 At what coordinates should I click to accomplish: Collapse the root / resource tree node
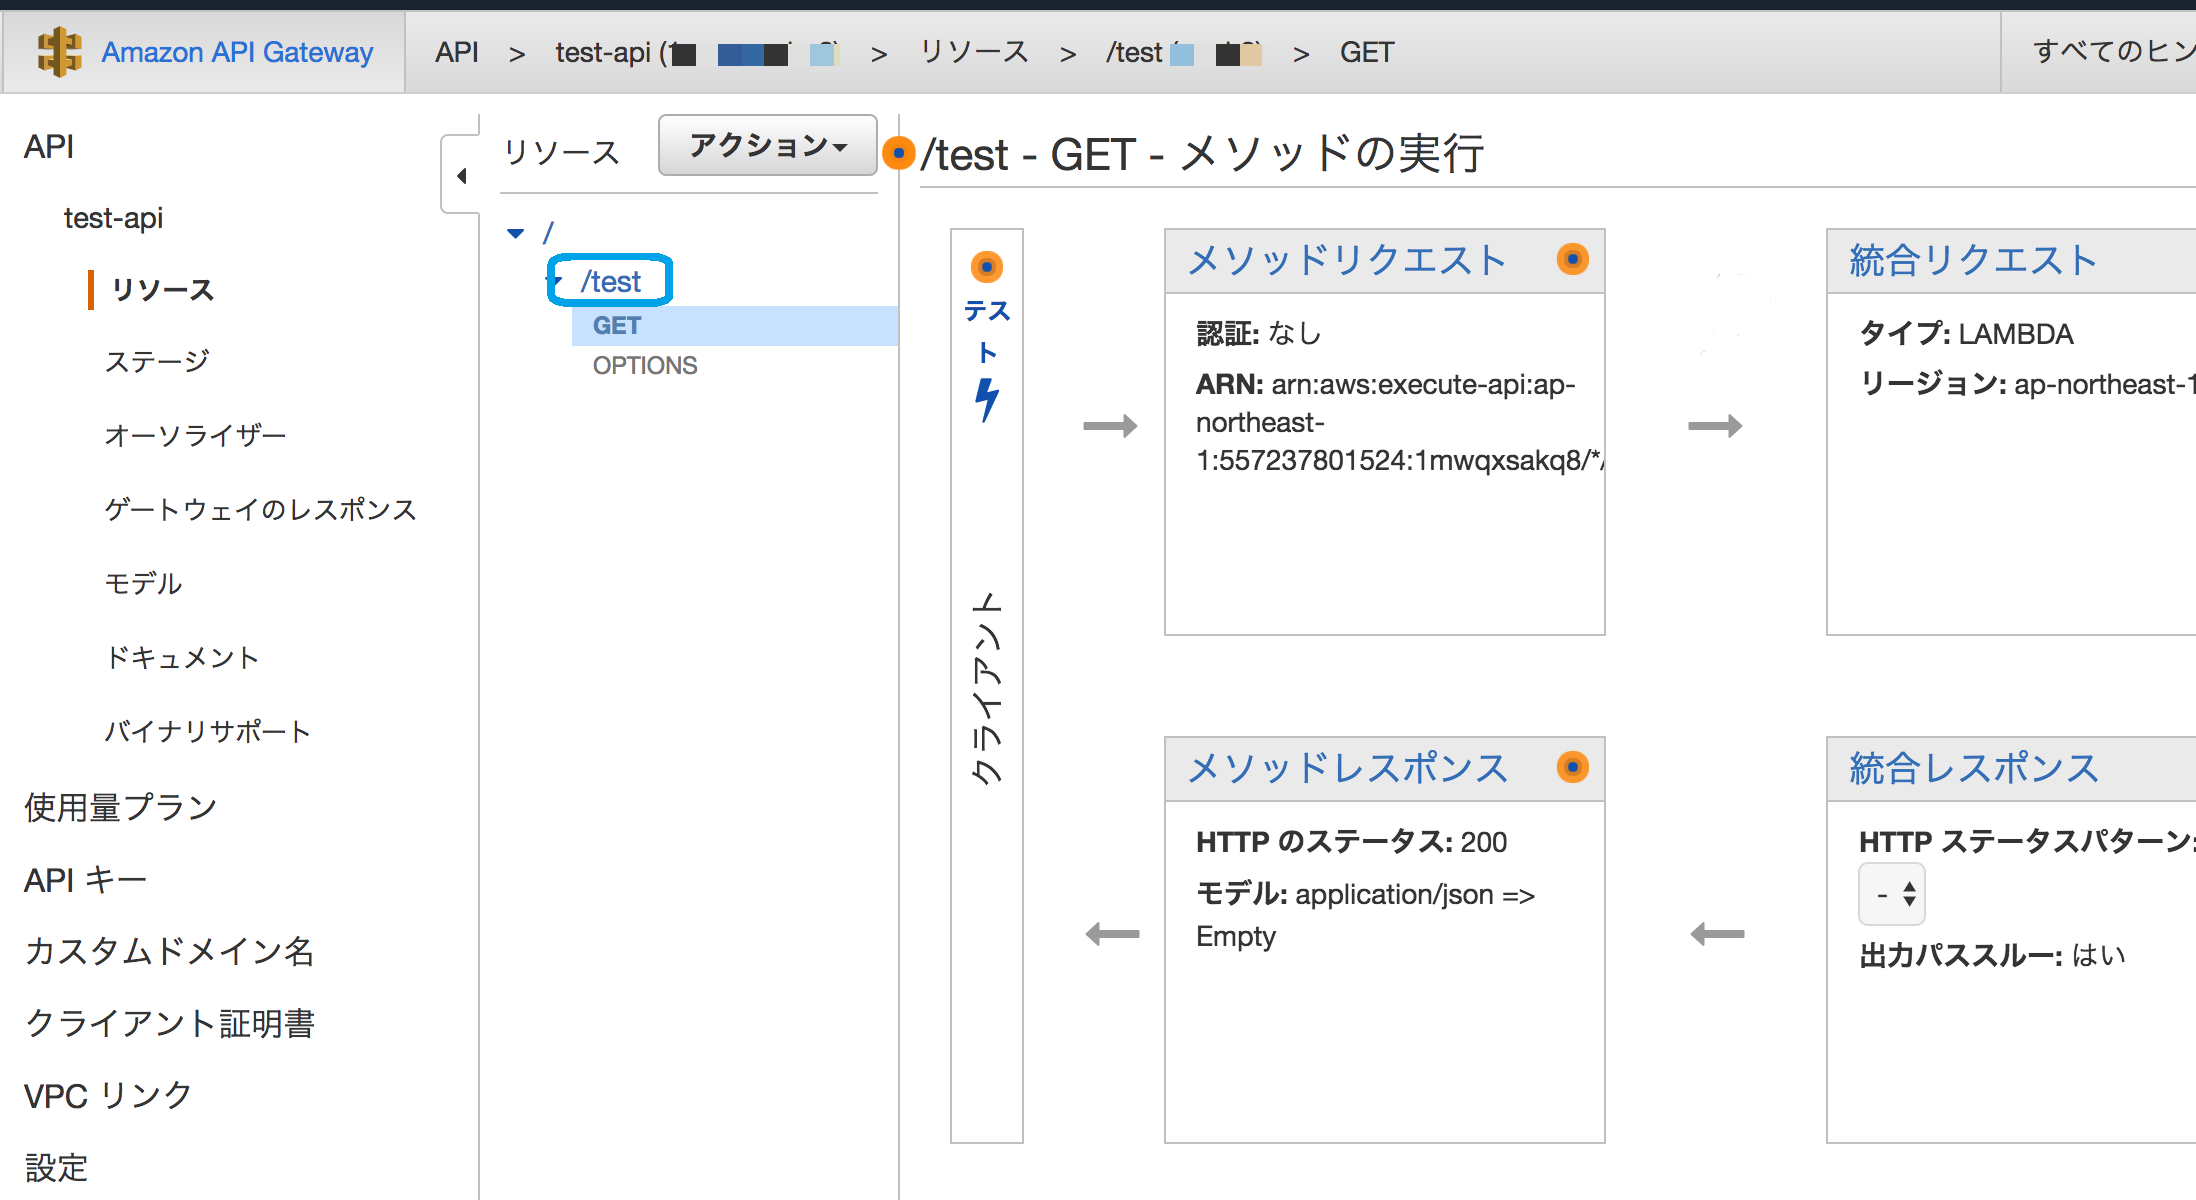pos(515,232)
